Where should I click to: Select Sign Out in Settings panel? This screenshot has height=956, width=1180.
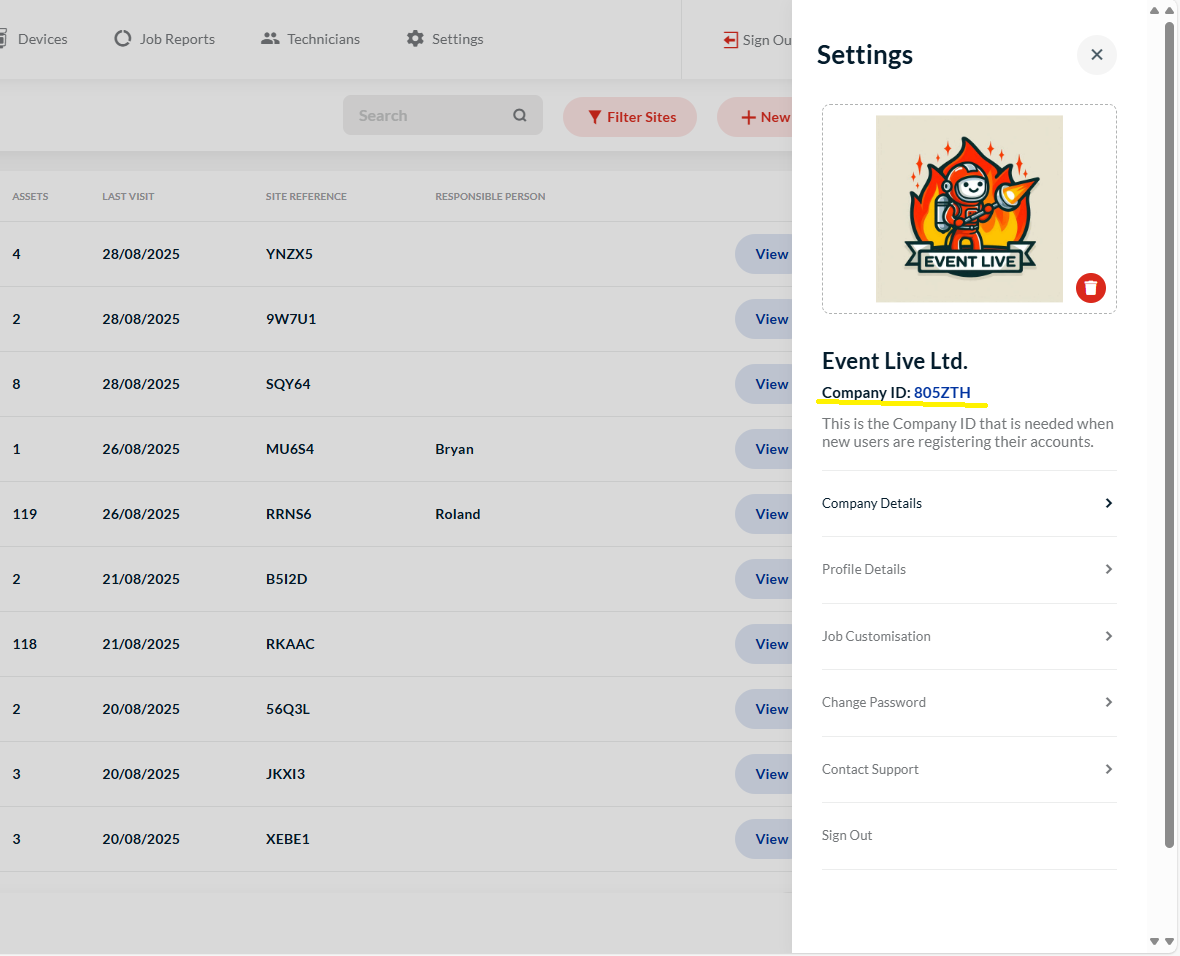[847, 835]
